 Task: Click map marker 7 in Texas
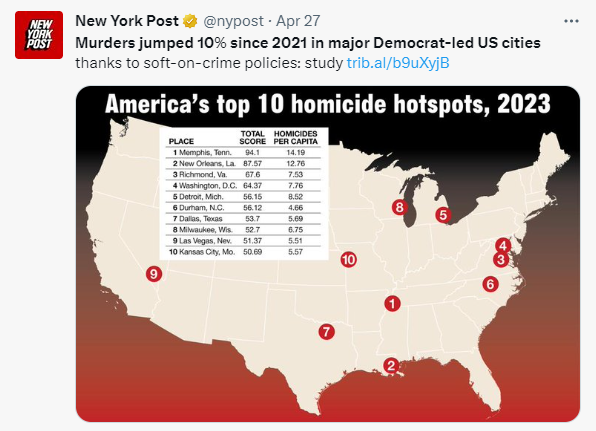tap(327, 332)
